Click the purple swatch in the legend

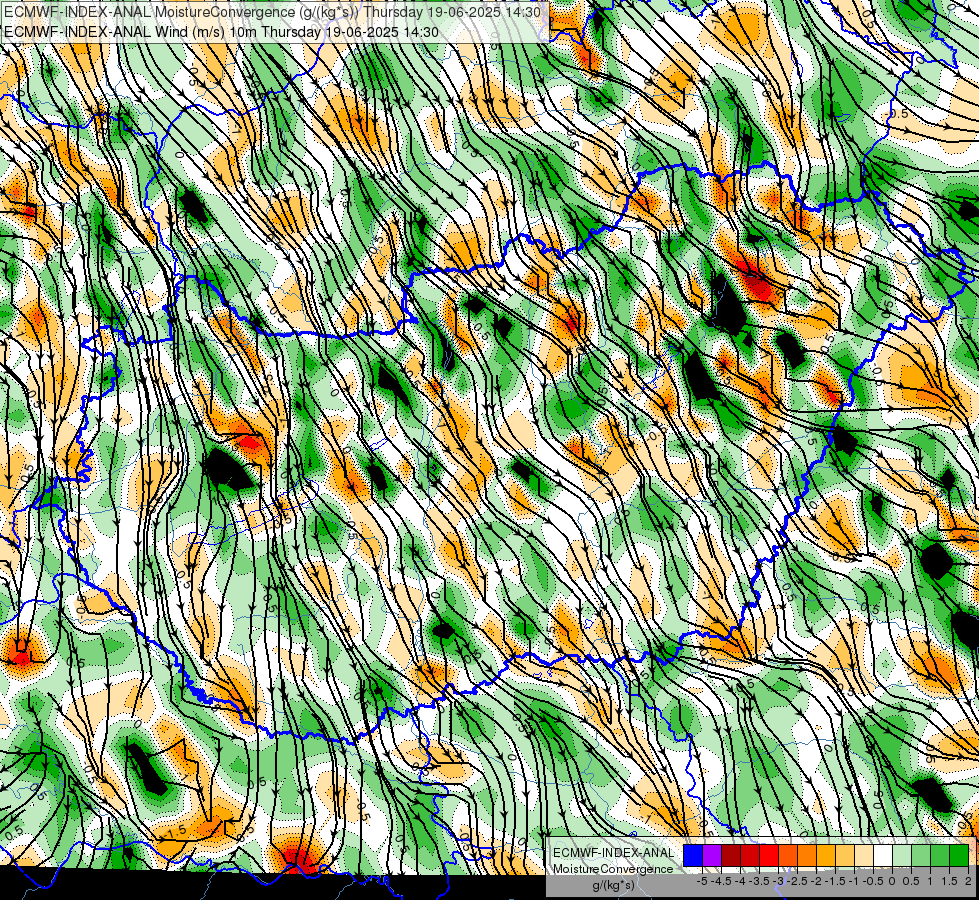712,856
